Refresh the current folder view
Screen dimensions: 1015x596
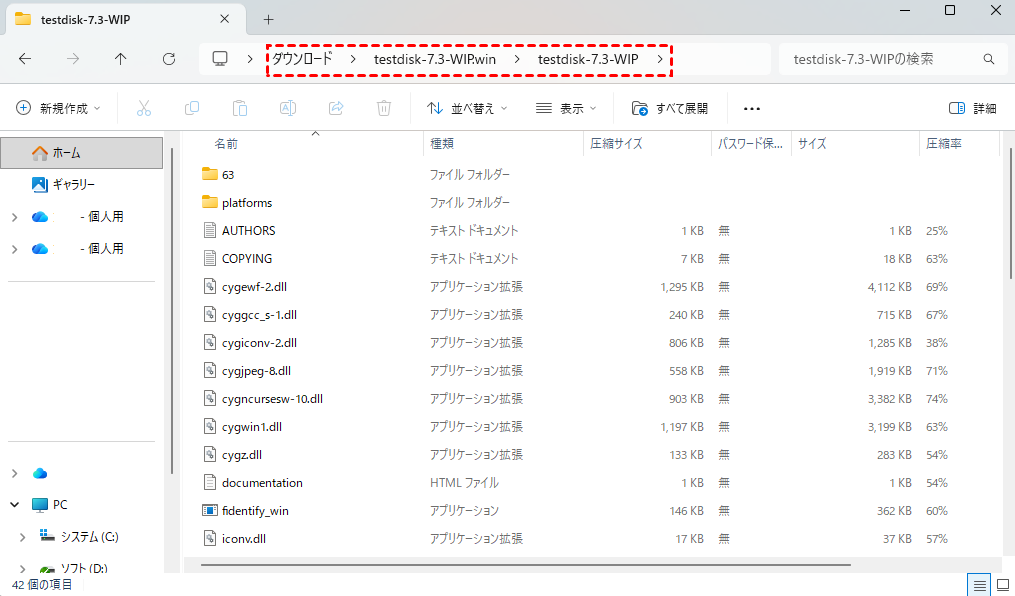(169, 59)
